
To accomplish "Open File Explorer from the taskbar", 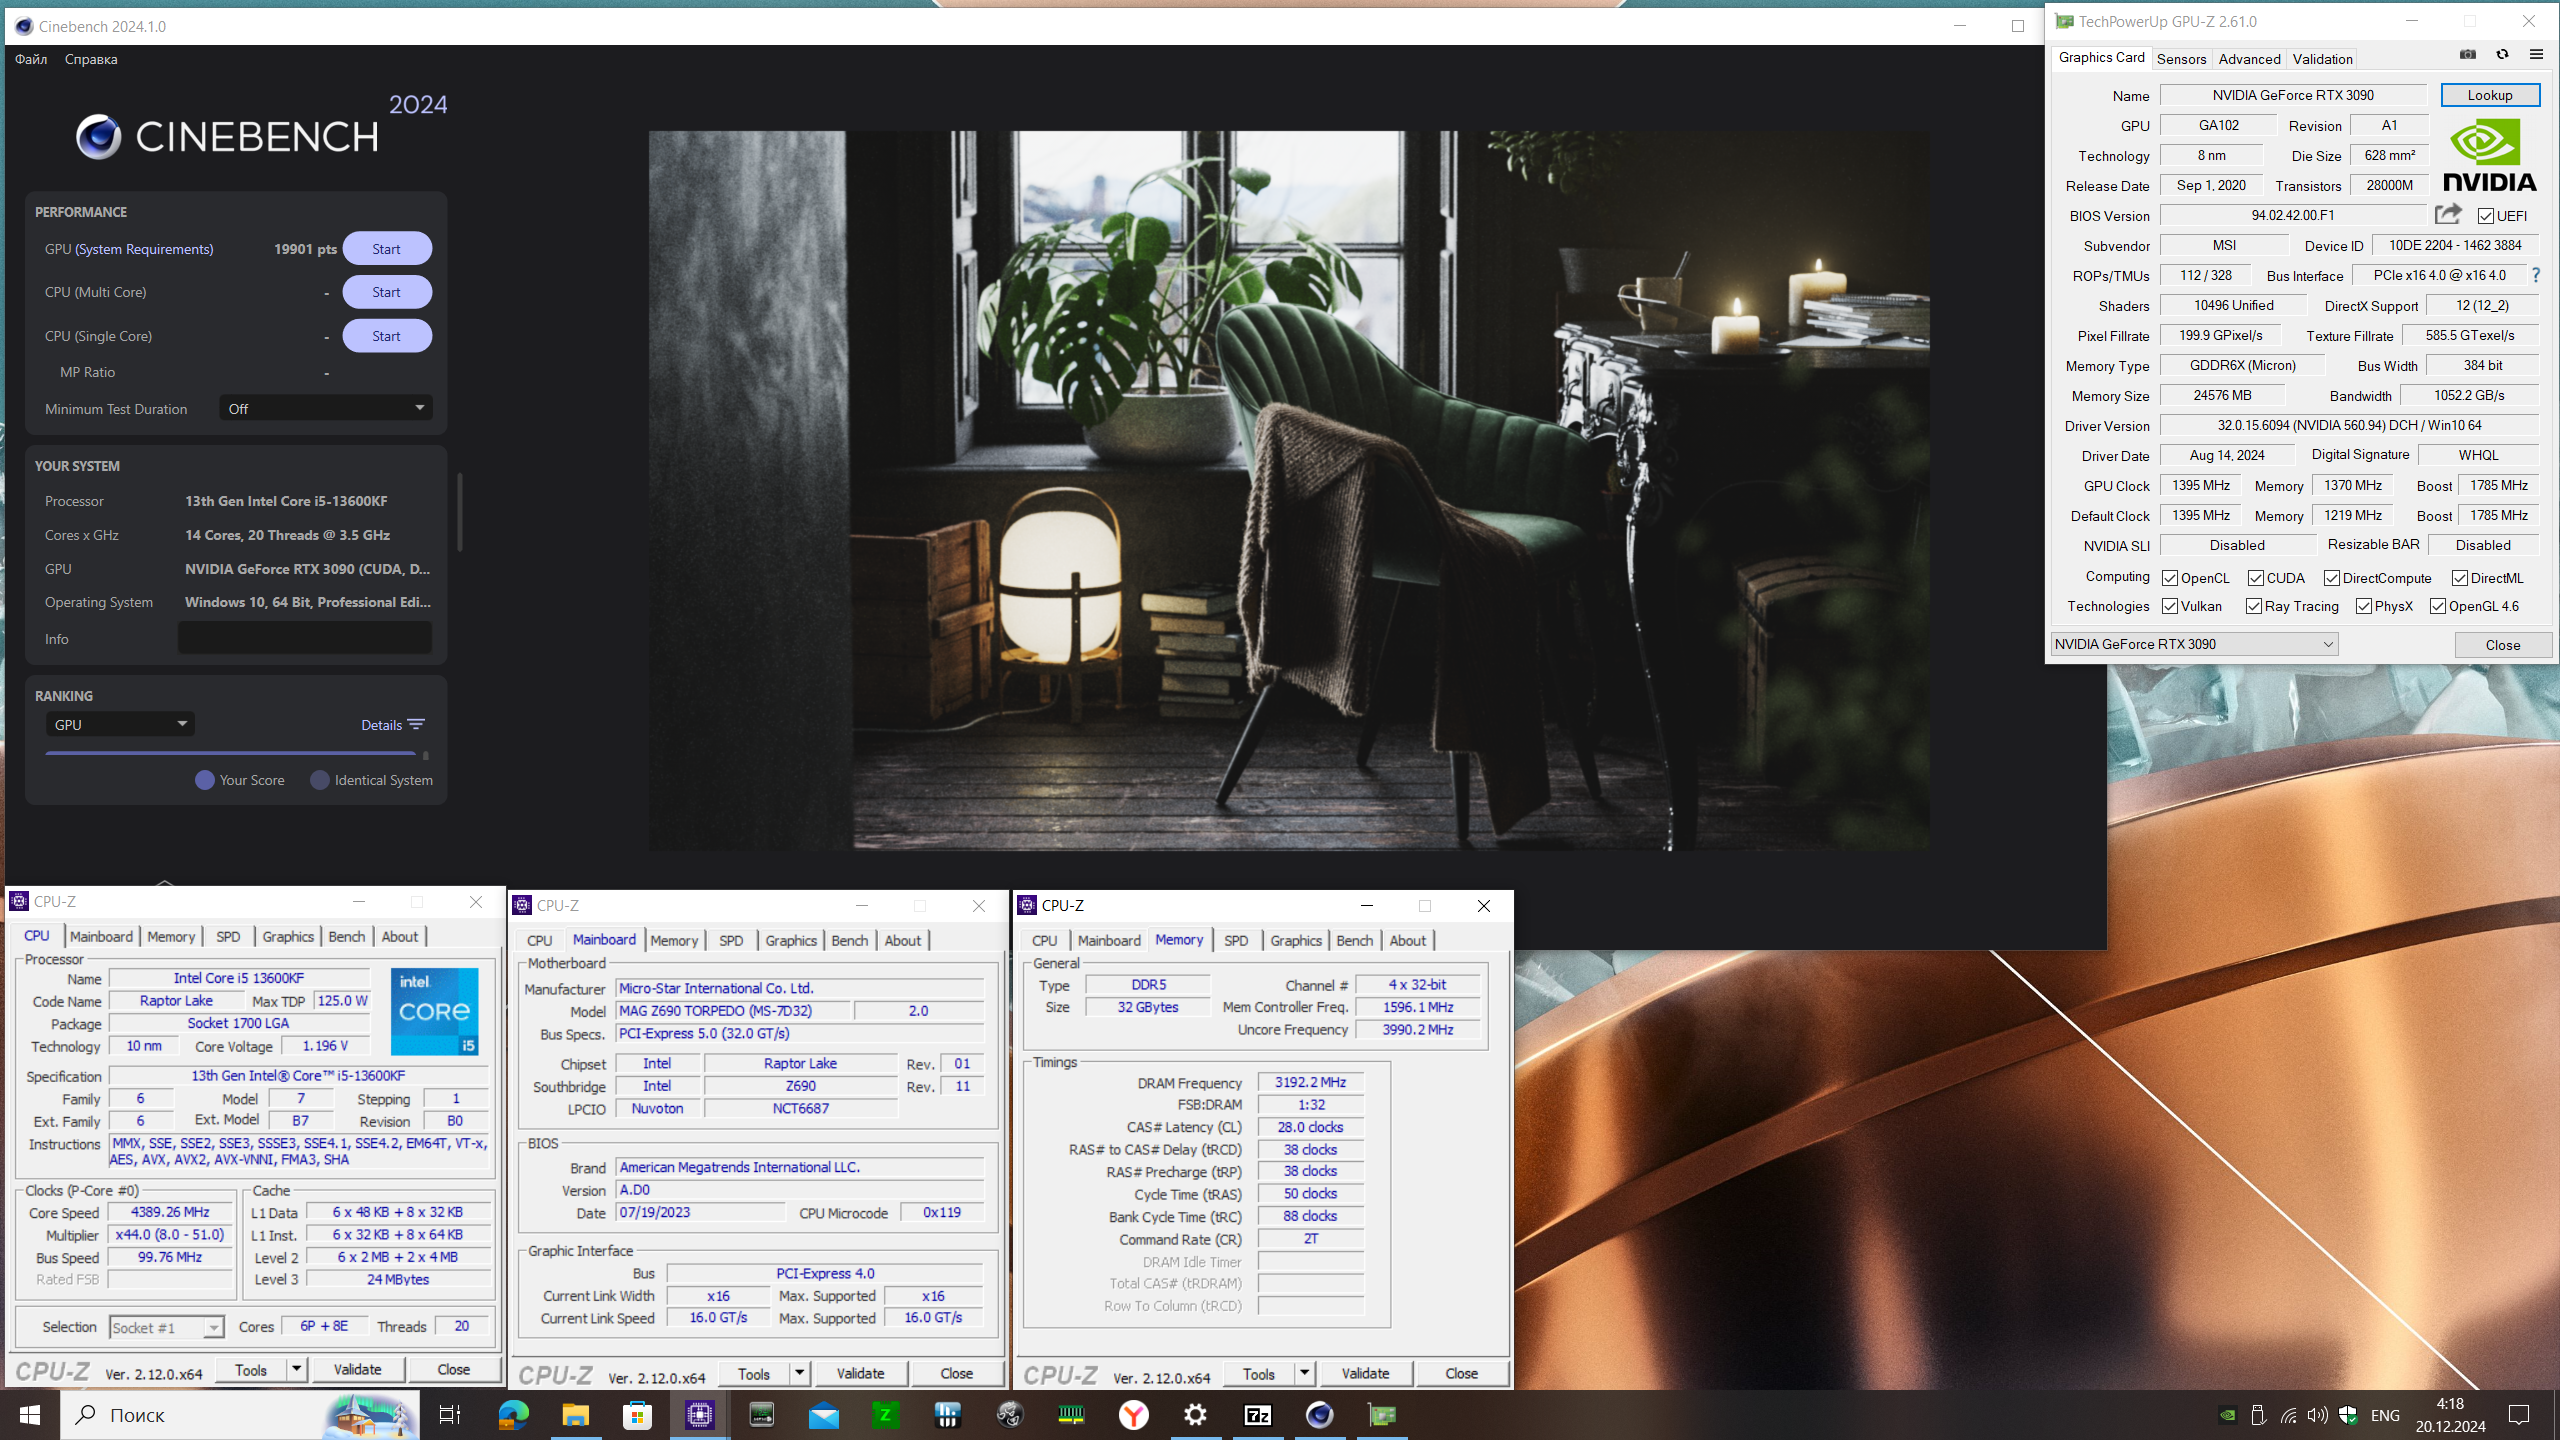I will click(575, 1415).
